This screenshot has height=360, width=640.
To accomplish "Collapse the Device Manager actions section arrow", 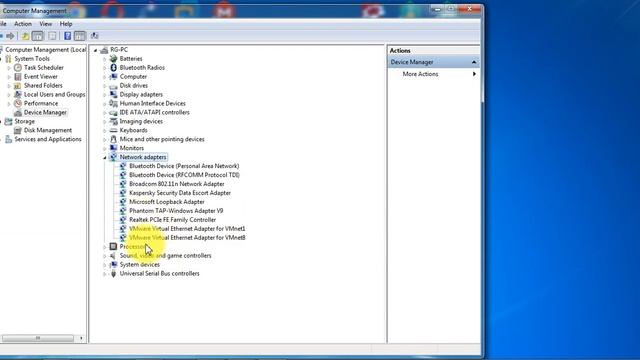I will tap(474, 62).
